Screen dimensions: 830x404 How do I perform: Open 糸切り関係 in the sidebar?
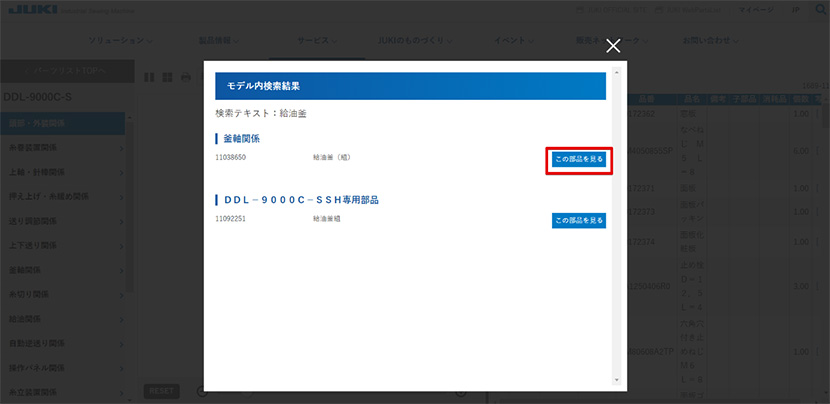(62, 294)
